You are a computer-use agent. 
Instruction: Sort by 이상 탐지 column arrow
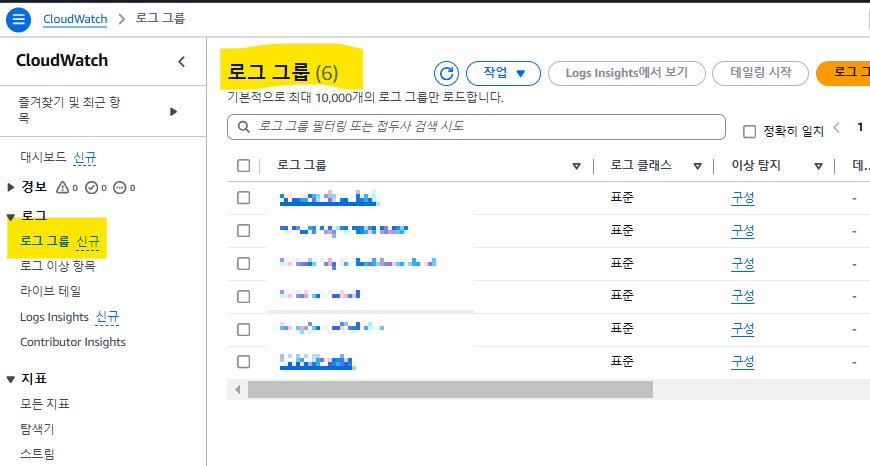818,166
